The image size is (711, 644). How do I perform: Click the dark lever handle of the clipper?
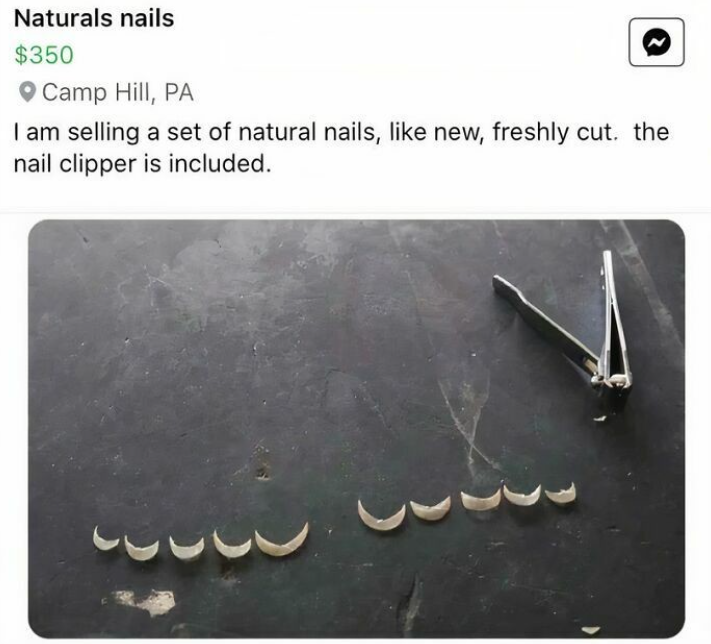tap(545, 321)
